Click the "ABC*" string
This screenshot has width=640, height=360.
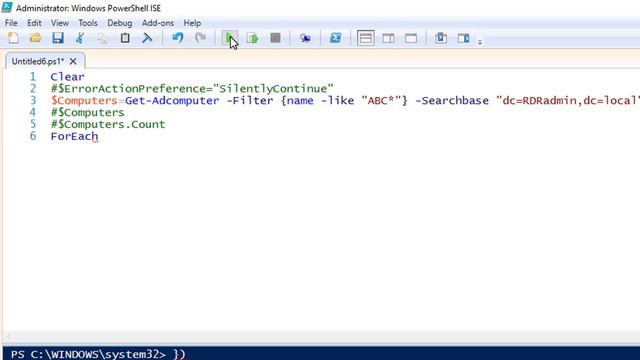[x=381, y=100]
